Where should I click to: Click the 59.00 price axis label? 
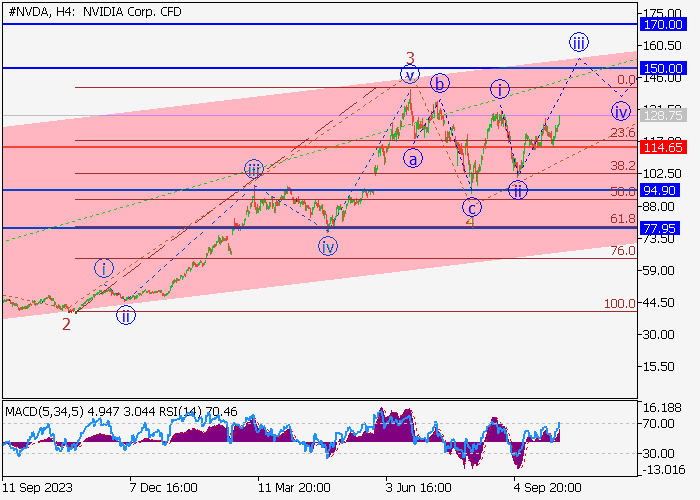coord(658,271)
